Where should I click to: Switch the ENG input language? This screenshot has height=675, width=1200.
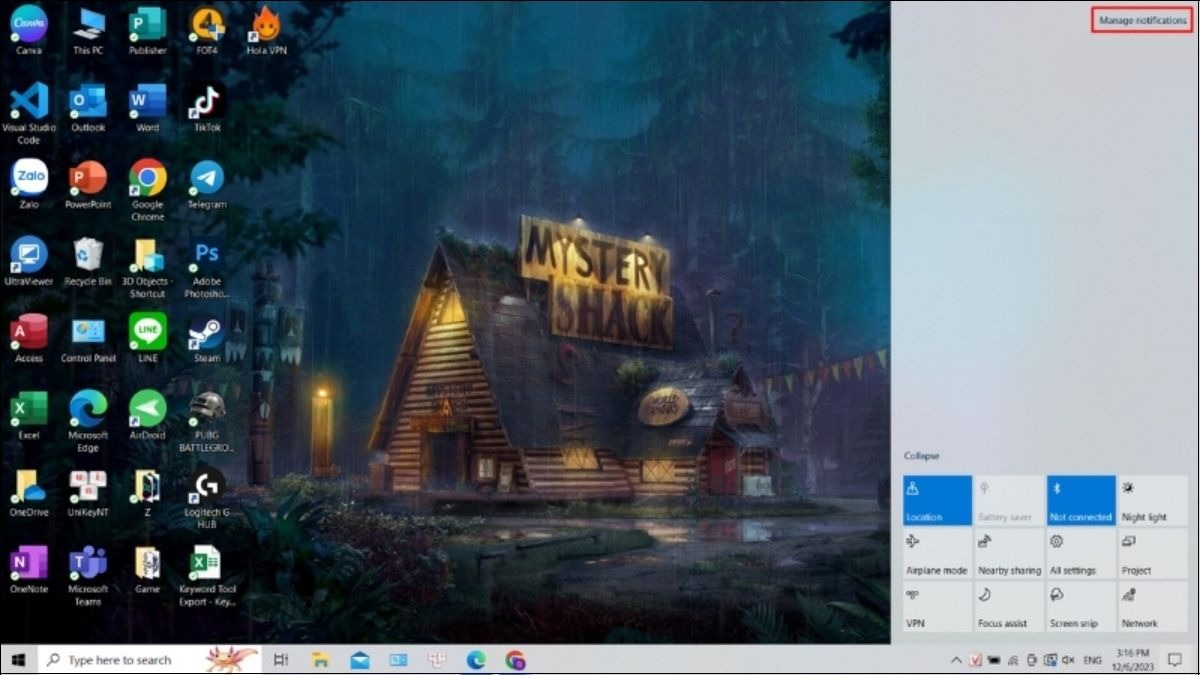coord(1093,660)
